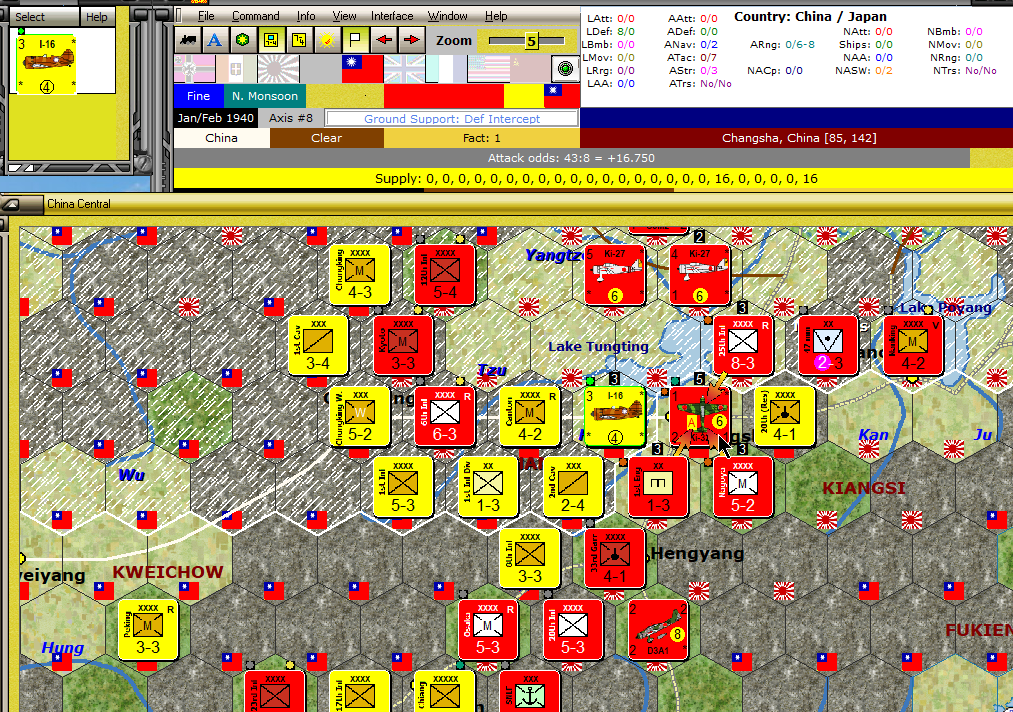
Task: Open the Info menu
Action: coord(306,16)
